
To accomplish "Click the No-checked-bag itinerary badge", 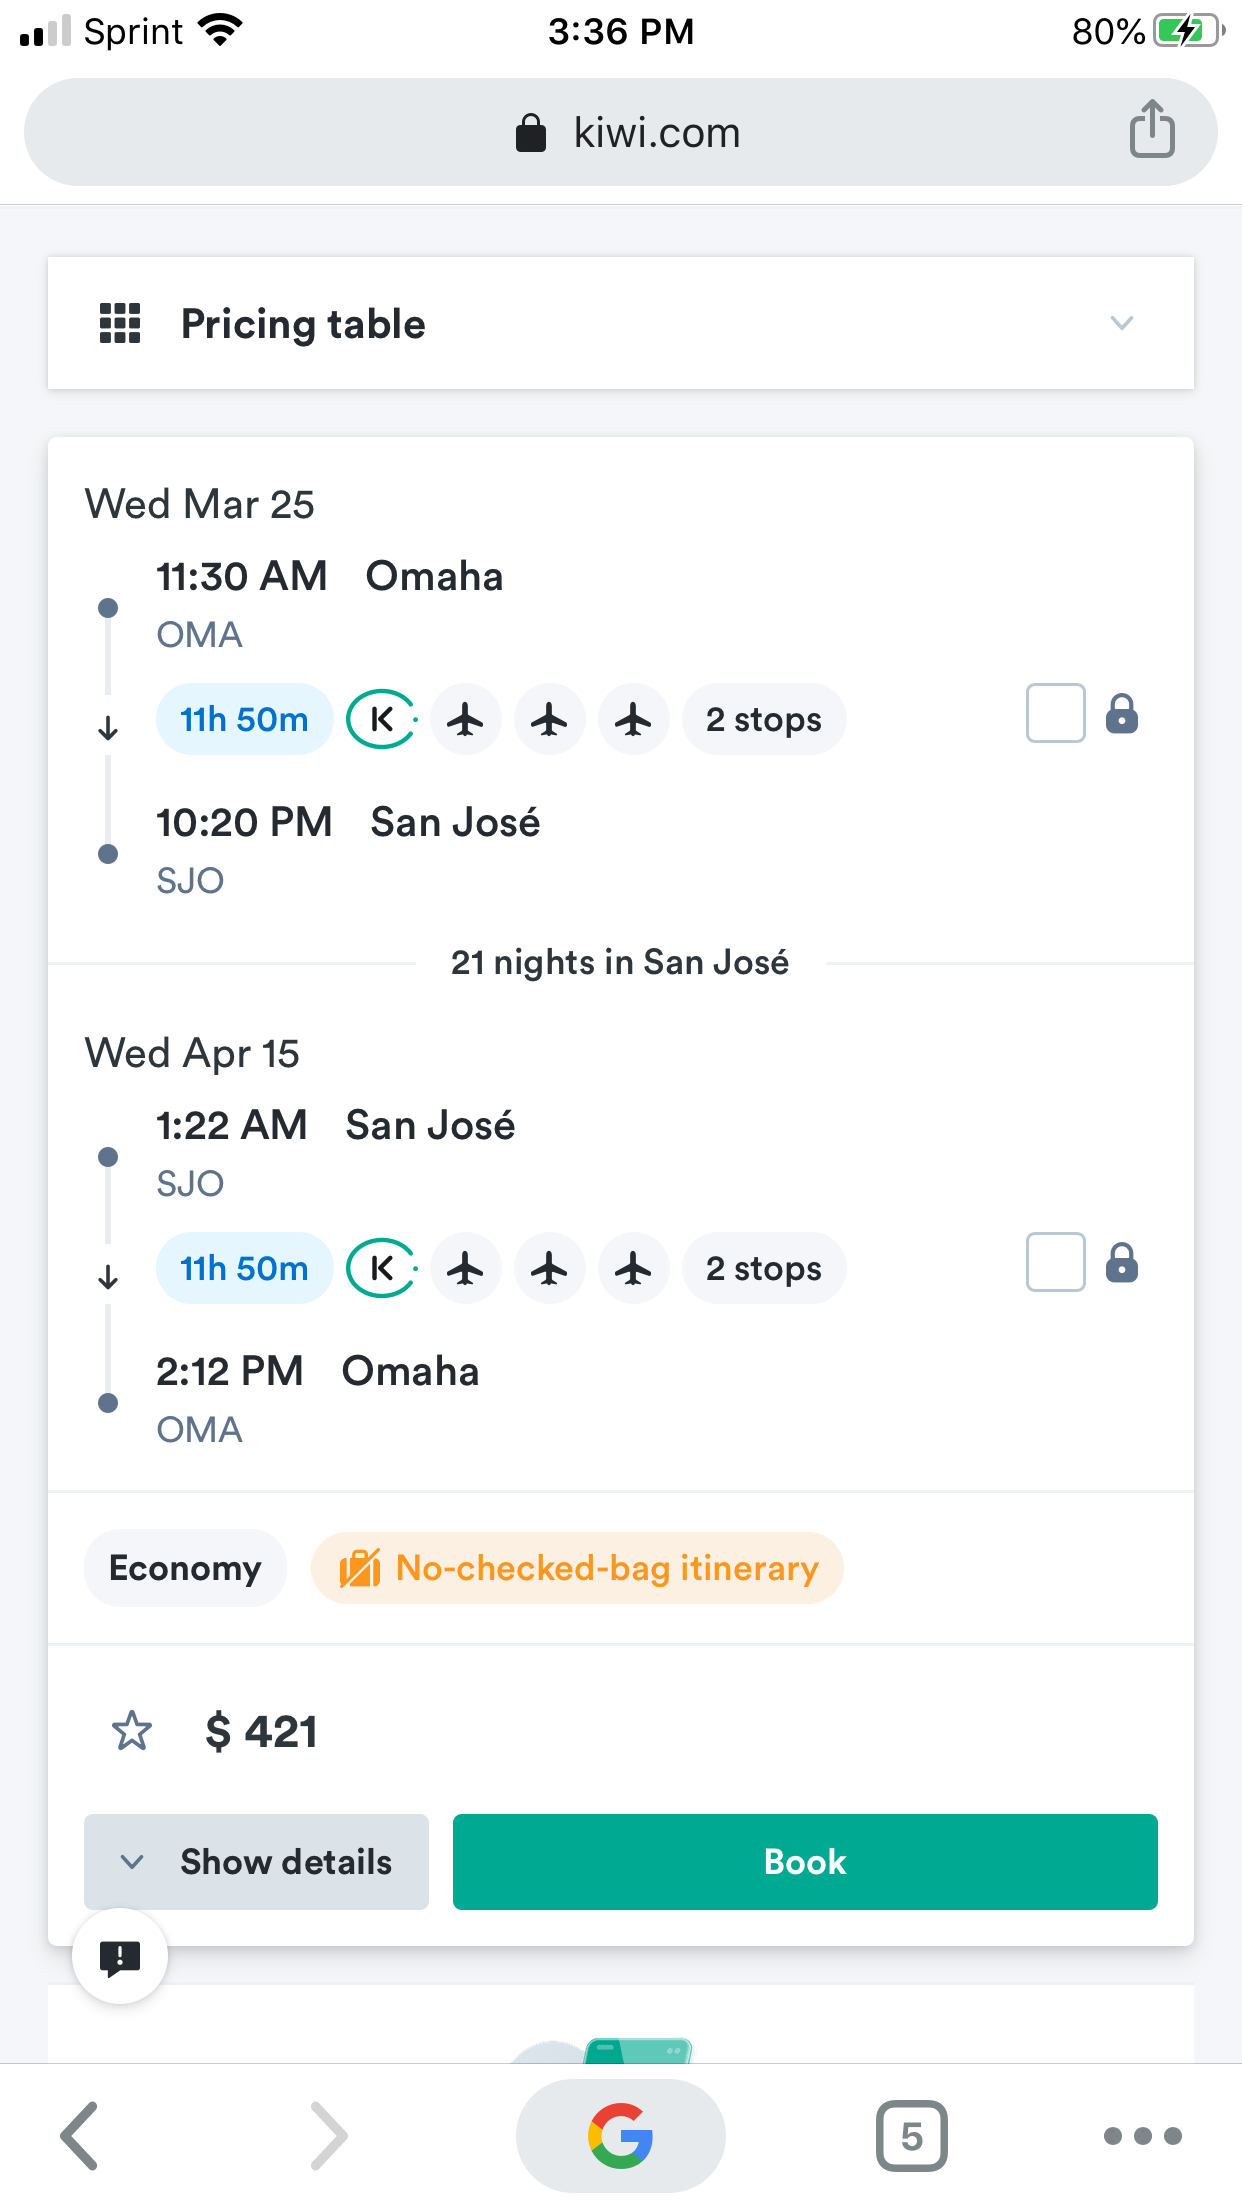I will click(577, 1568).
